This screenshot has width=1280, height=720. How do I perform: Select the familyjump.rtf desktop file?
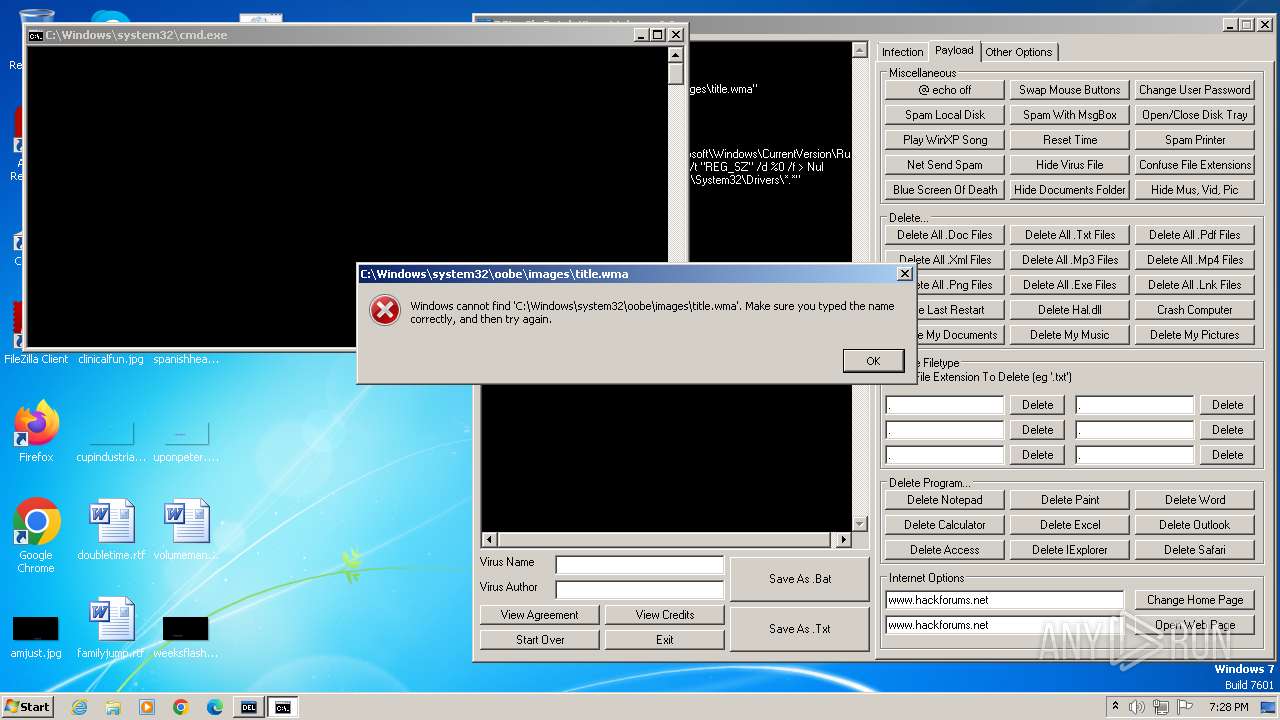(111, 628)
